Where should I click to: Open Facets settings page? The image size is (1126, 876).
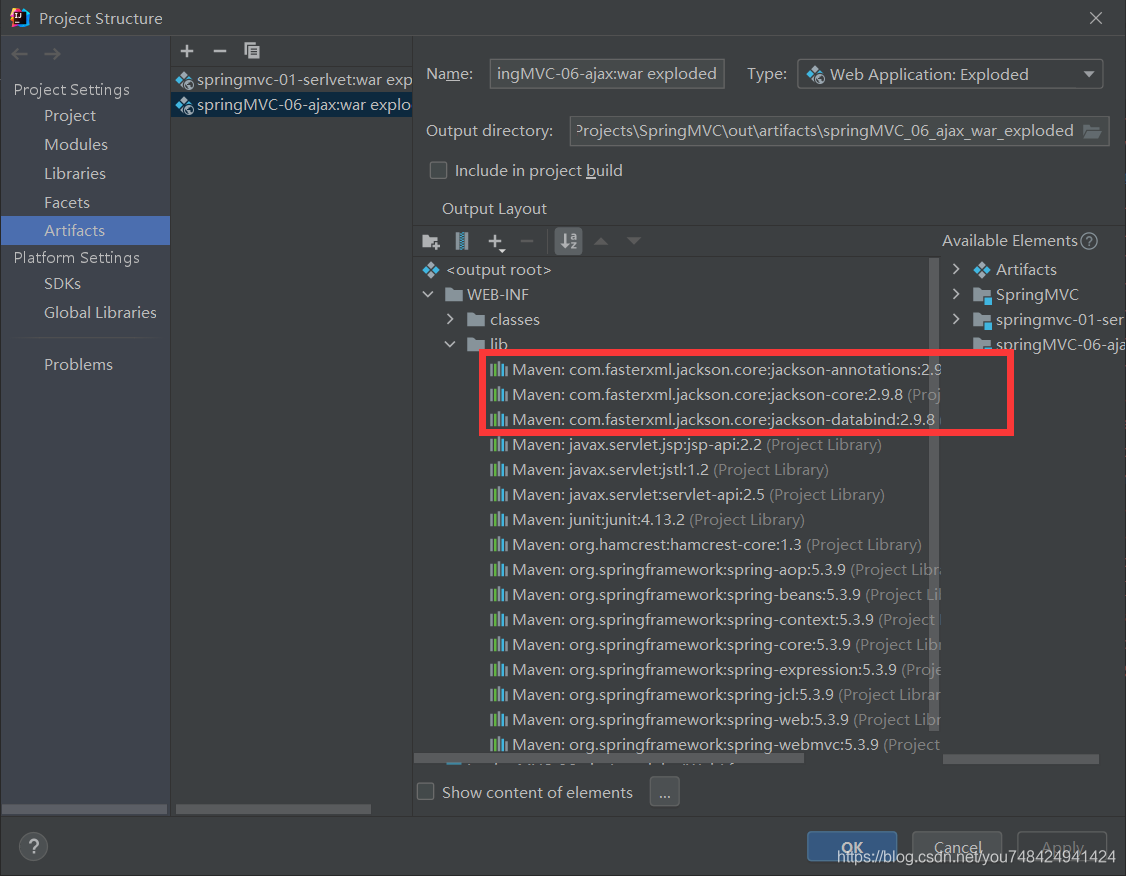point(67,202)
